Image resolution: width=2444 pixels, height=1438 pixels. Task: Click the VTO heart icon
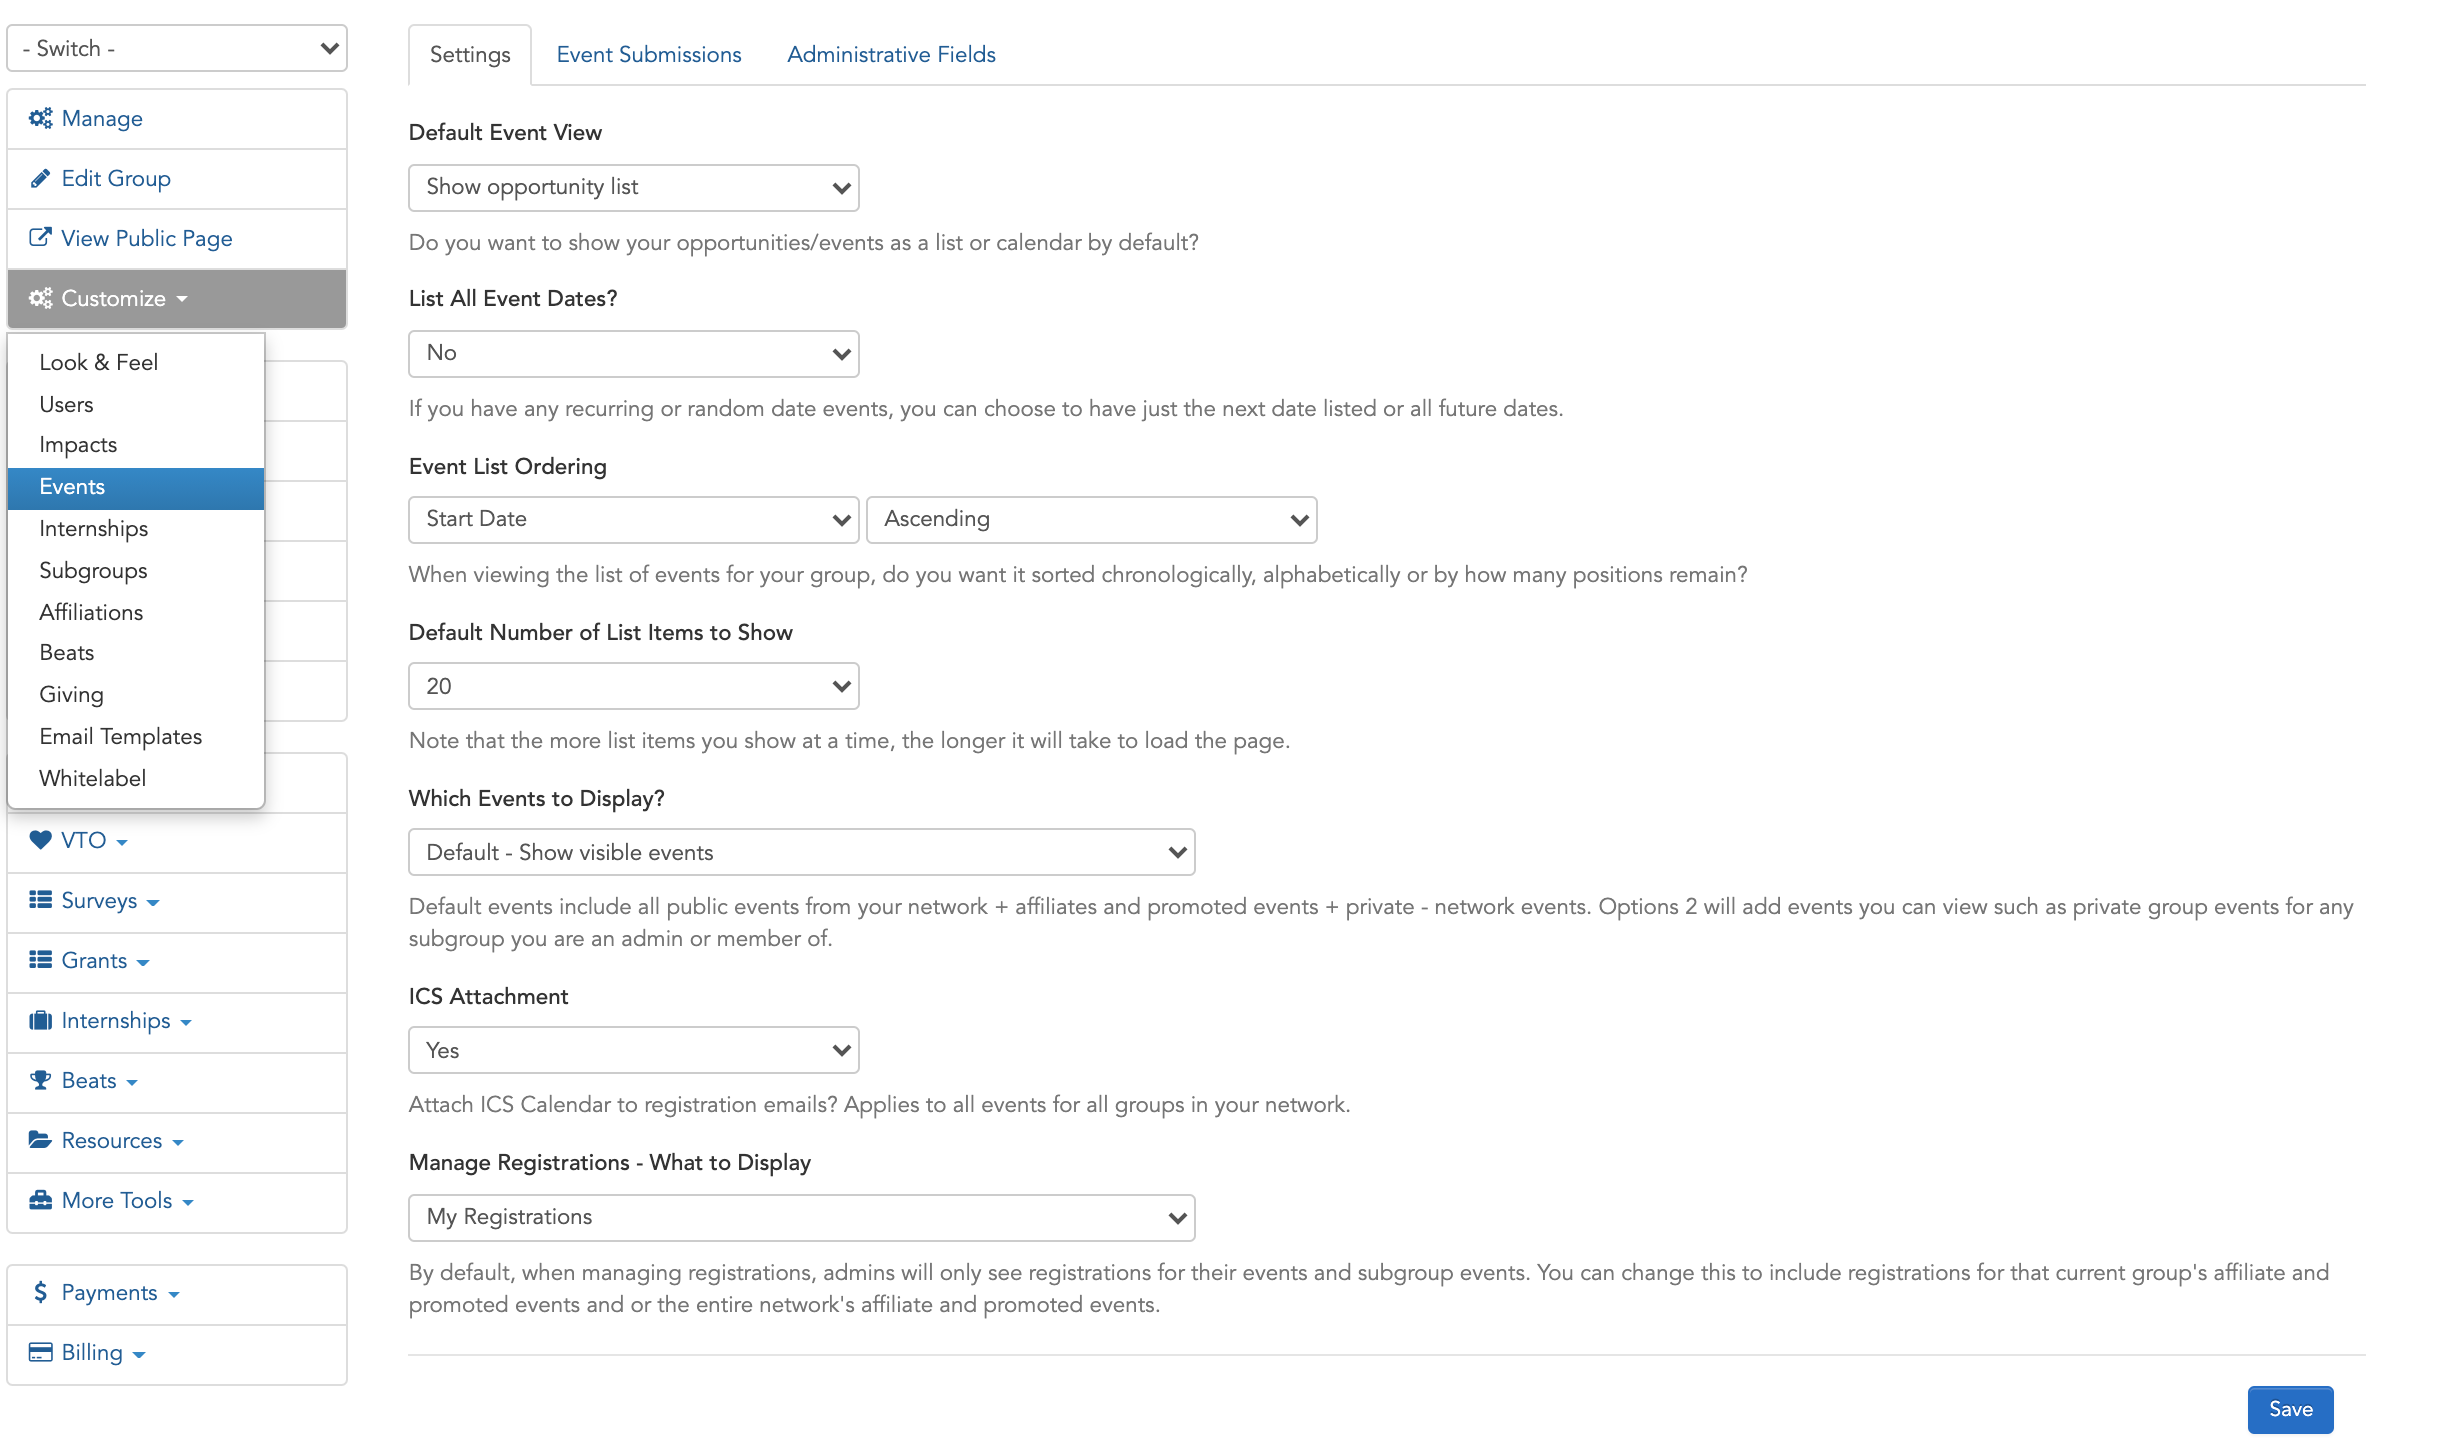40,840
